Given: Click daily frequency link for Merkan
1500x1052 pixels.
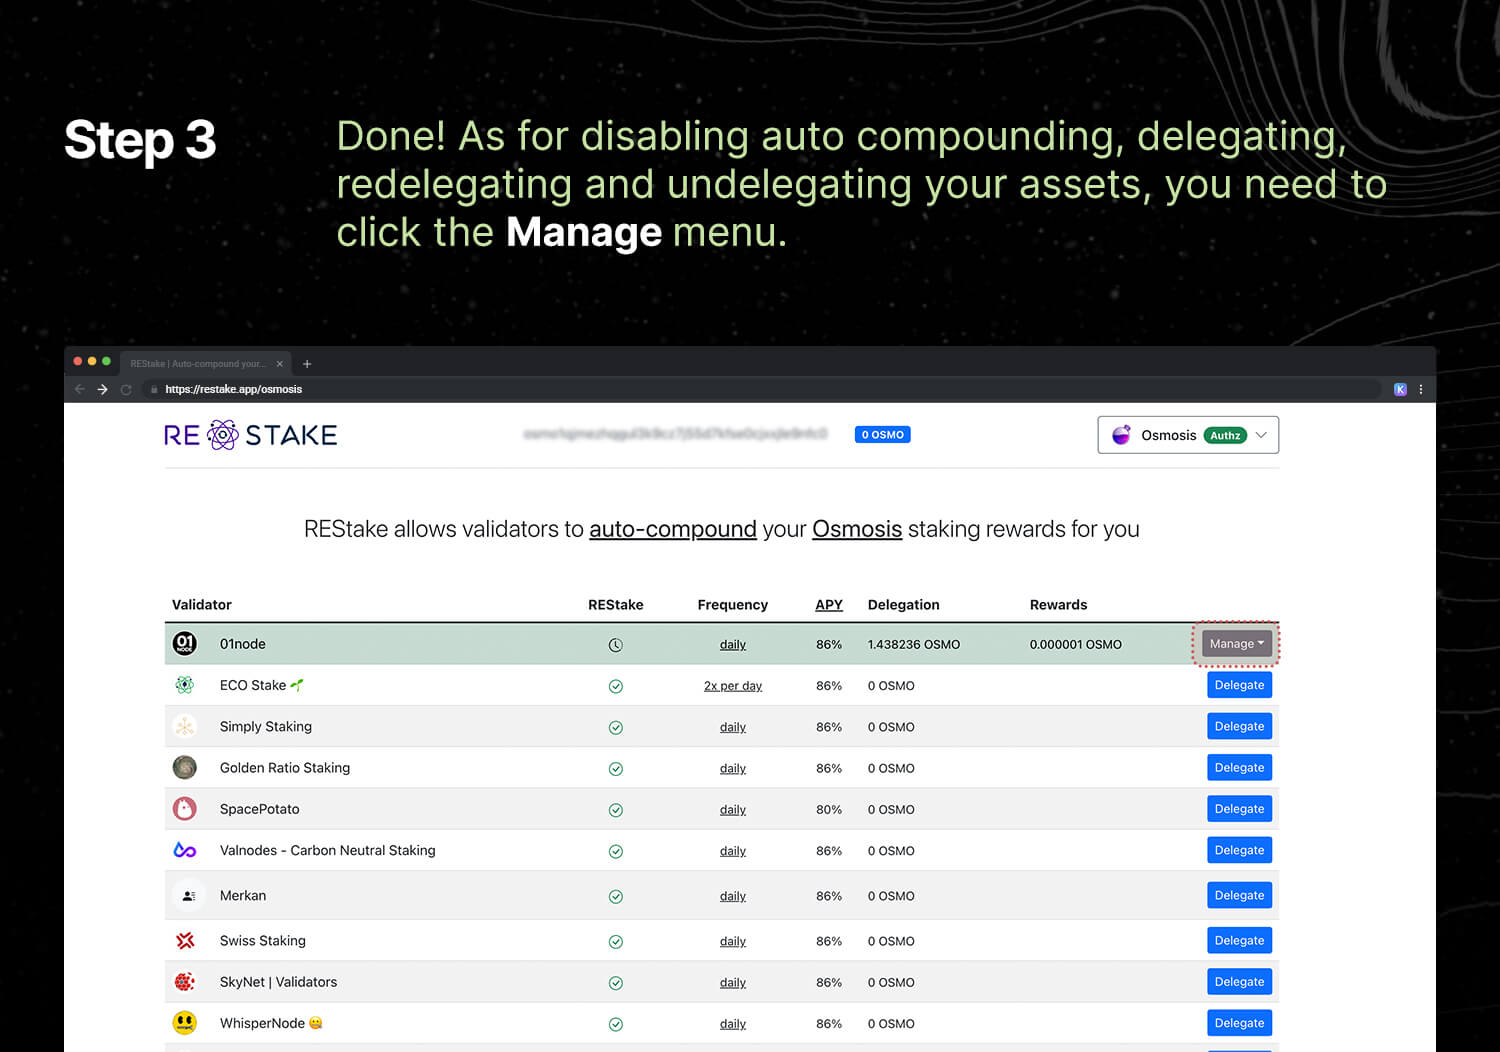Looking at the screenshot, I should click(x=733, y=896).
